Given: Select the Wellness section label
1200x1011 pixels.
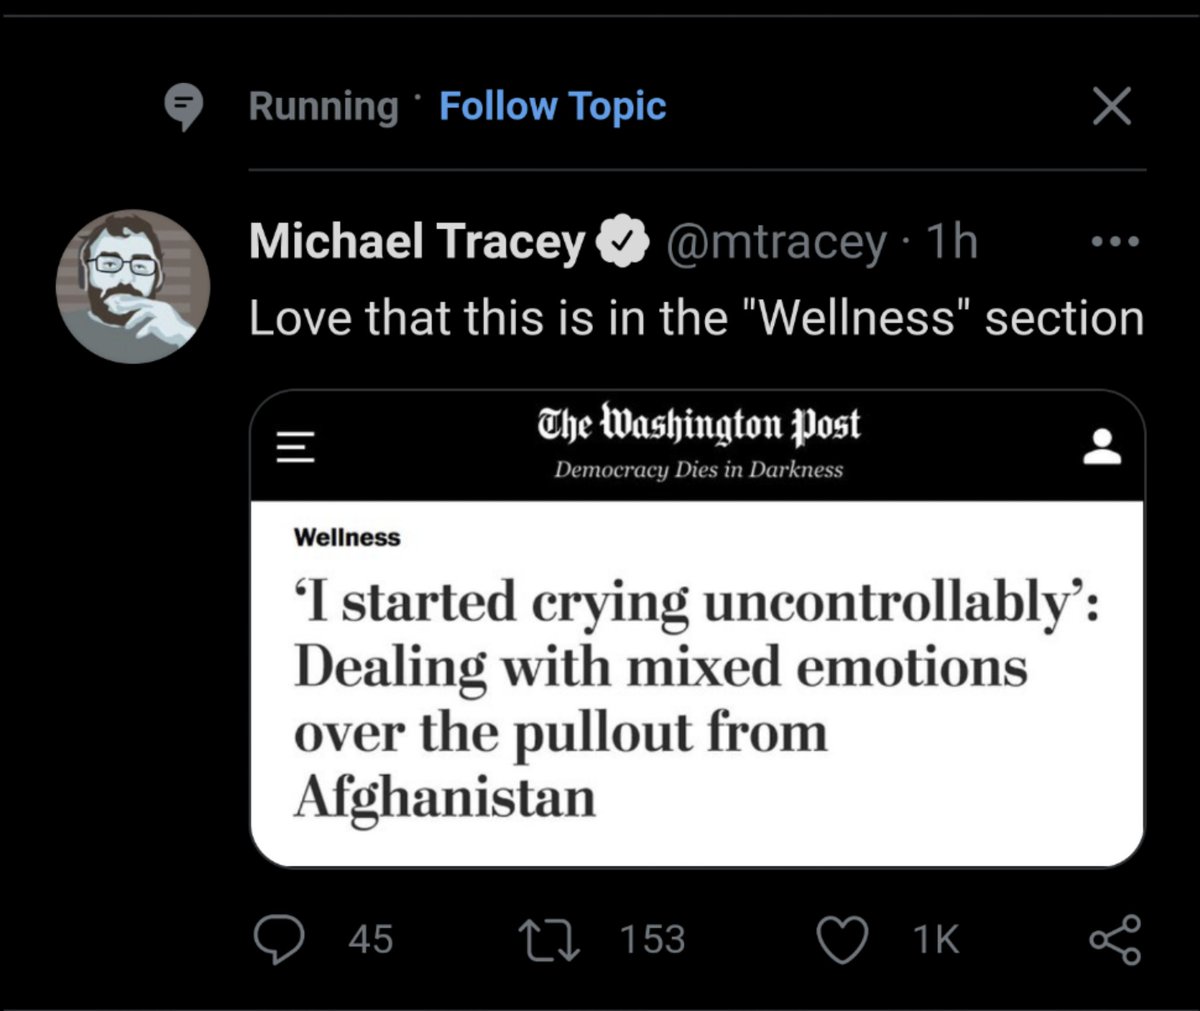Looking at the screenshot, I should tap(347, 538).
